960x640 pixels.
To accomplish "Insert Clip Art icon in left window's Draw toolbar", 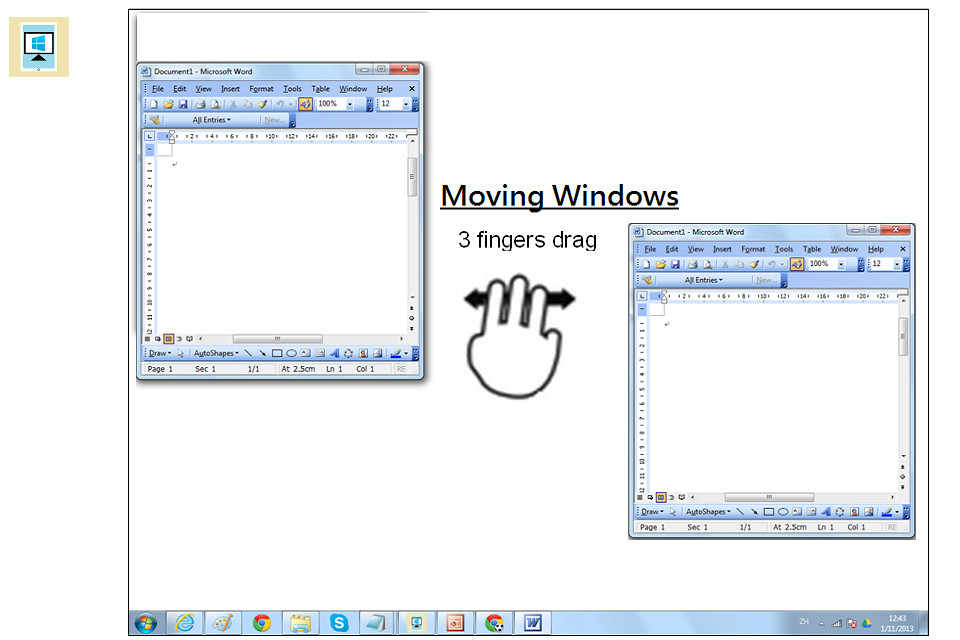I will coord(363,353).
